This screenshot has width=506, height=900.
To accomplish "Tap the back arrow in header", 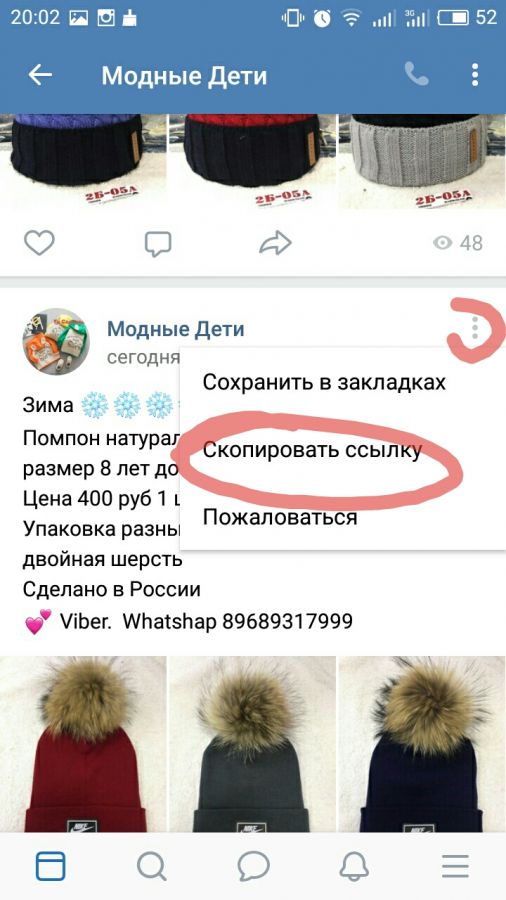I will [x=40, y=75].
